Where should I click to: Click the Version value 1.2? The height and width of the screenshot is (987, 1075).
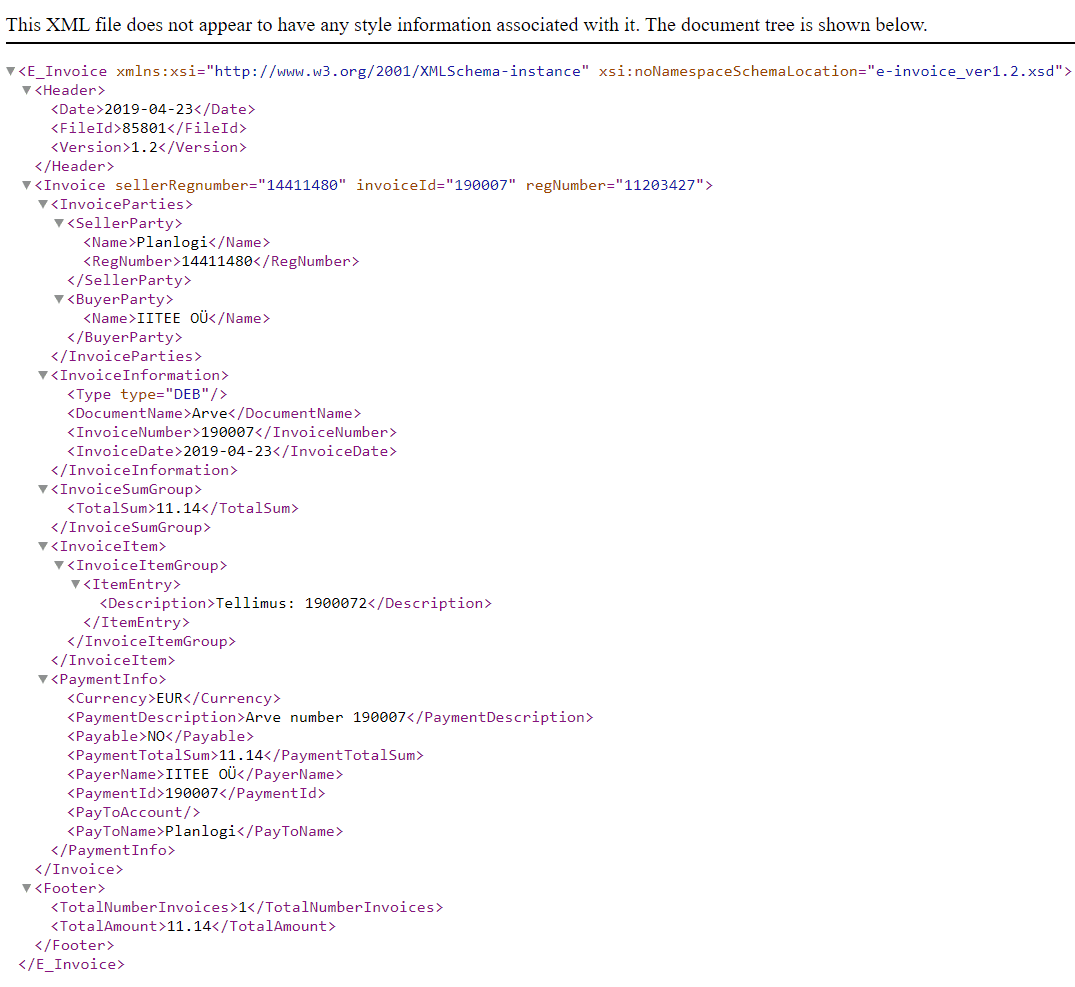tap(144, 147)
